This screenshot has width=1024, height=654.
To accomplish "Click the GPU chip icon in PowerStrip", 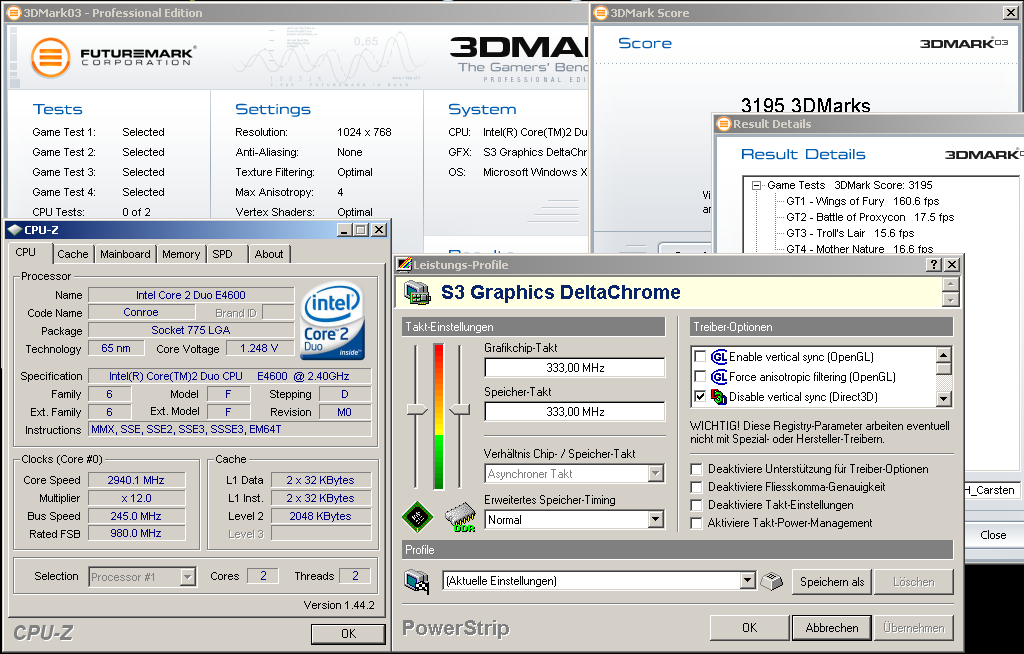I will [417, 517].
